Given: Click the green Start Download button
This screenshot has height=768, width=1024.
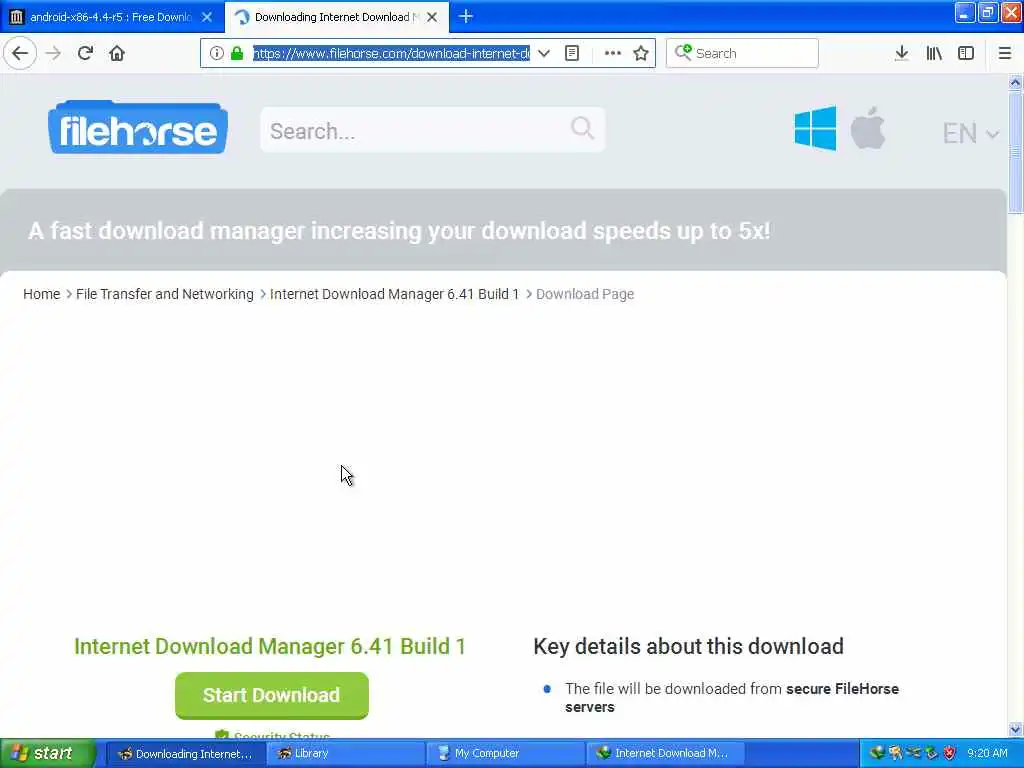Looking at the screenshot, I should (x=272, y=696).
